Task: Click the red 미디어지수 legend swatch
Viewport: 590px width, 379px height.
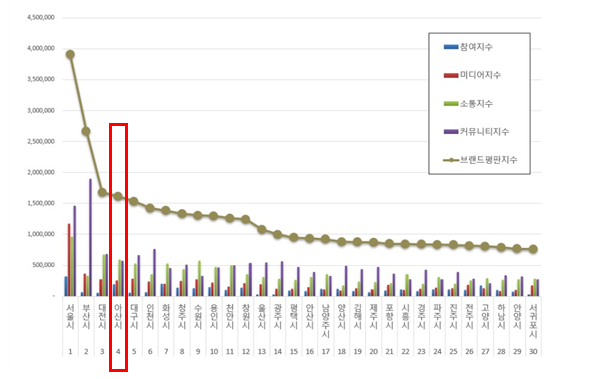Action: tap(451, 75)
